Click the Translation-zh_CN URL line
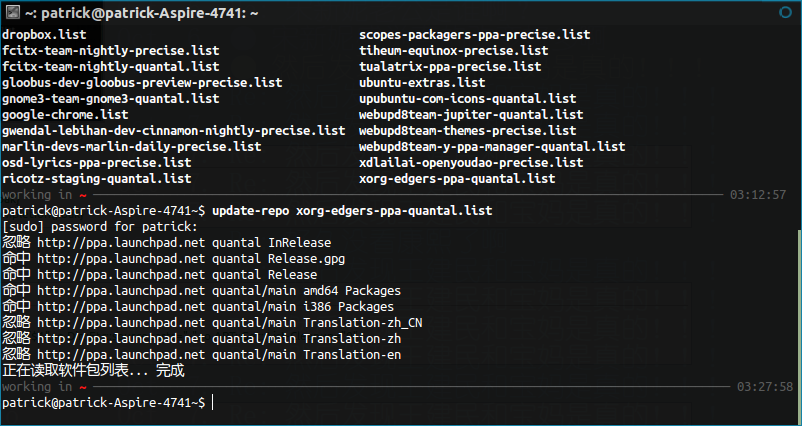Image resolution: width=802 pixels, height=426 pixels. [212, 323]
